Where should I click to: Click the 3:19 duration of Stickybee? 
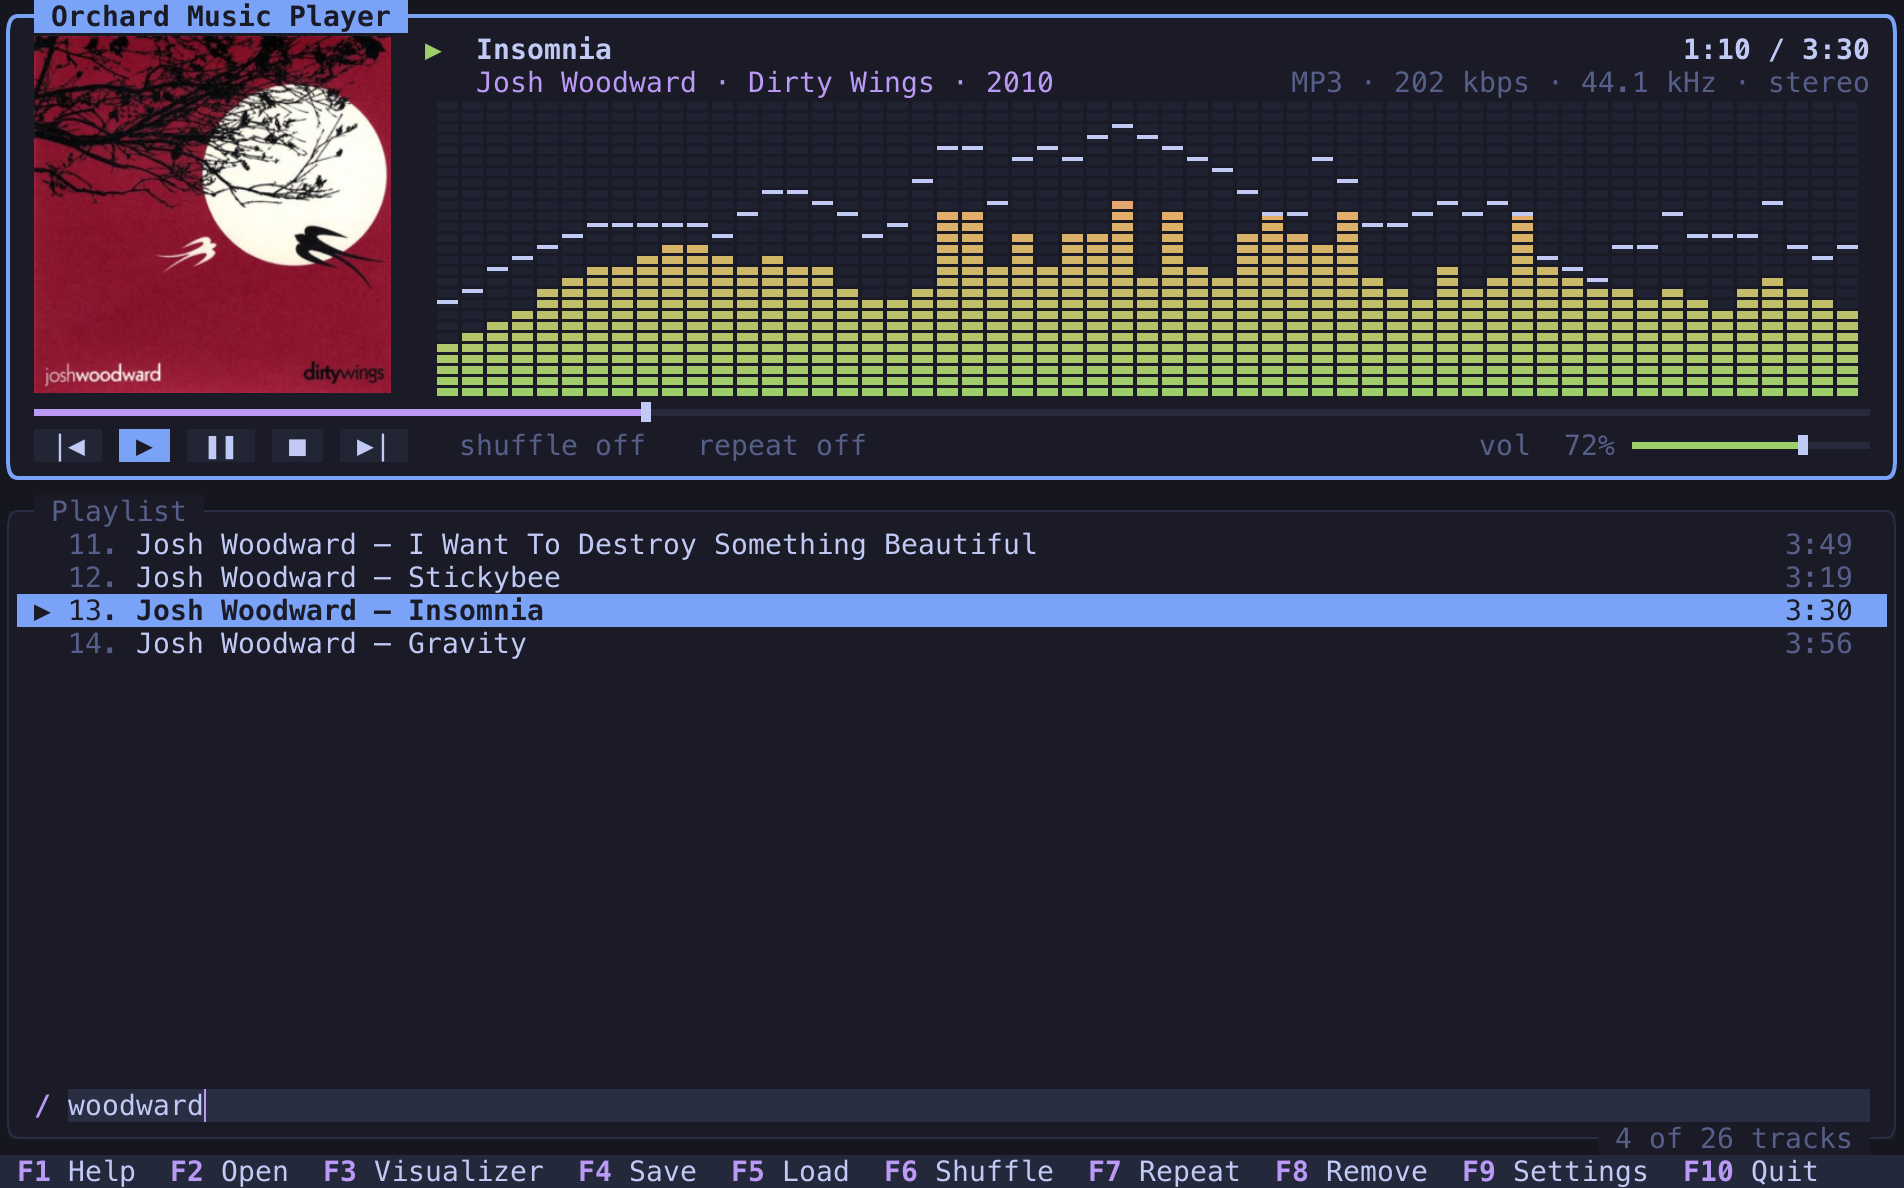pyautogui.click(x=1819, y=577)
